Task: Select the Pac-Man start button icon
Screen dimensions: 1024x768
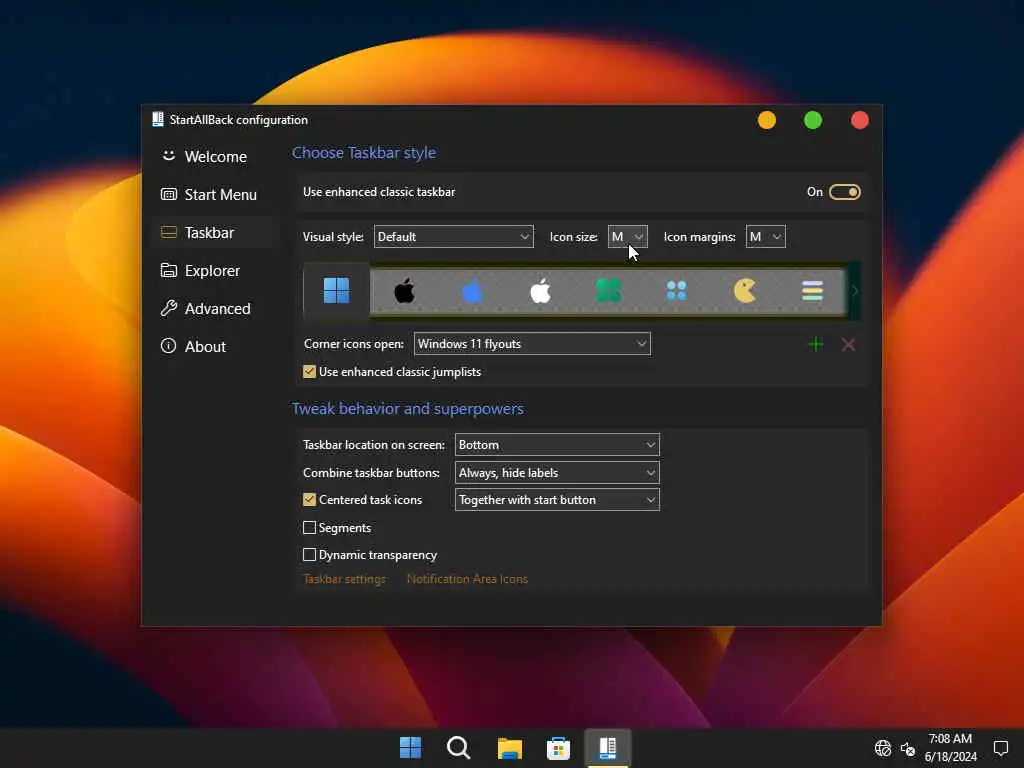Action: pos(744,291)
